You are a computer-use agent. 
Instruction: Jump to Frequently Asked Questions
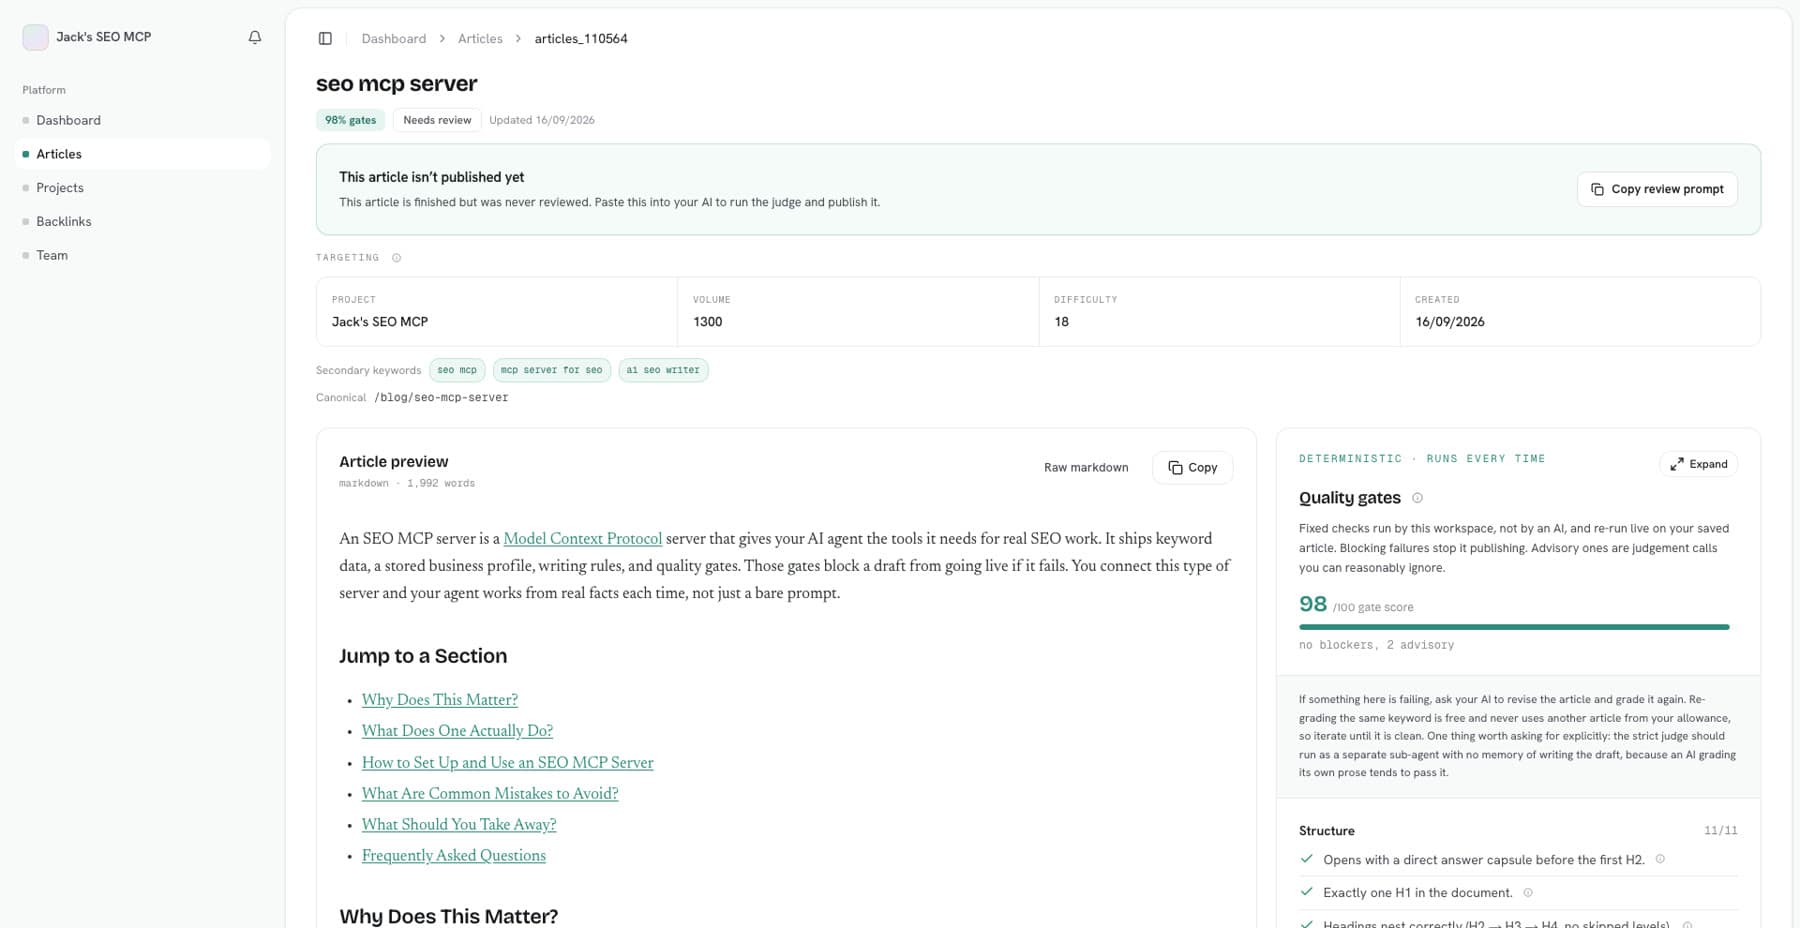coord(454,855)
